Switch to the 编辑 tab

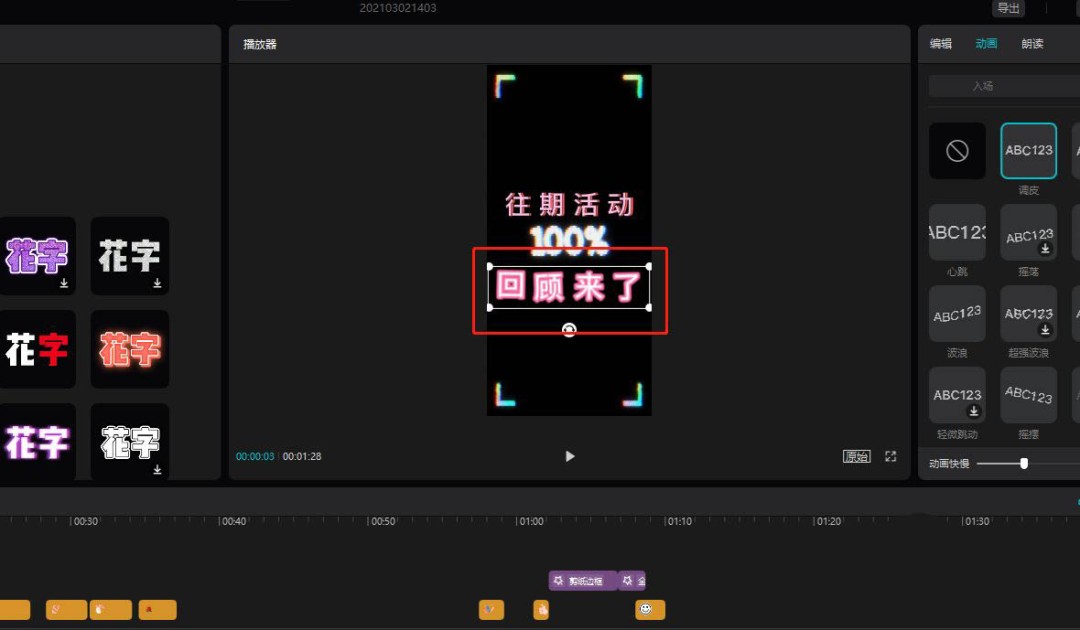pyautogui.click(x=940, y=43)
